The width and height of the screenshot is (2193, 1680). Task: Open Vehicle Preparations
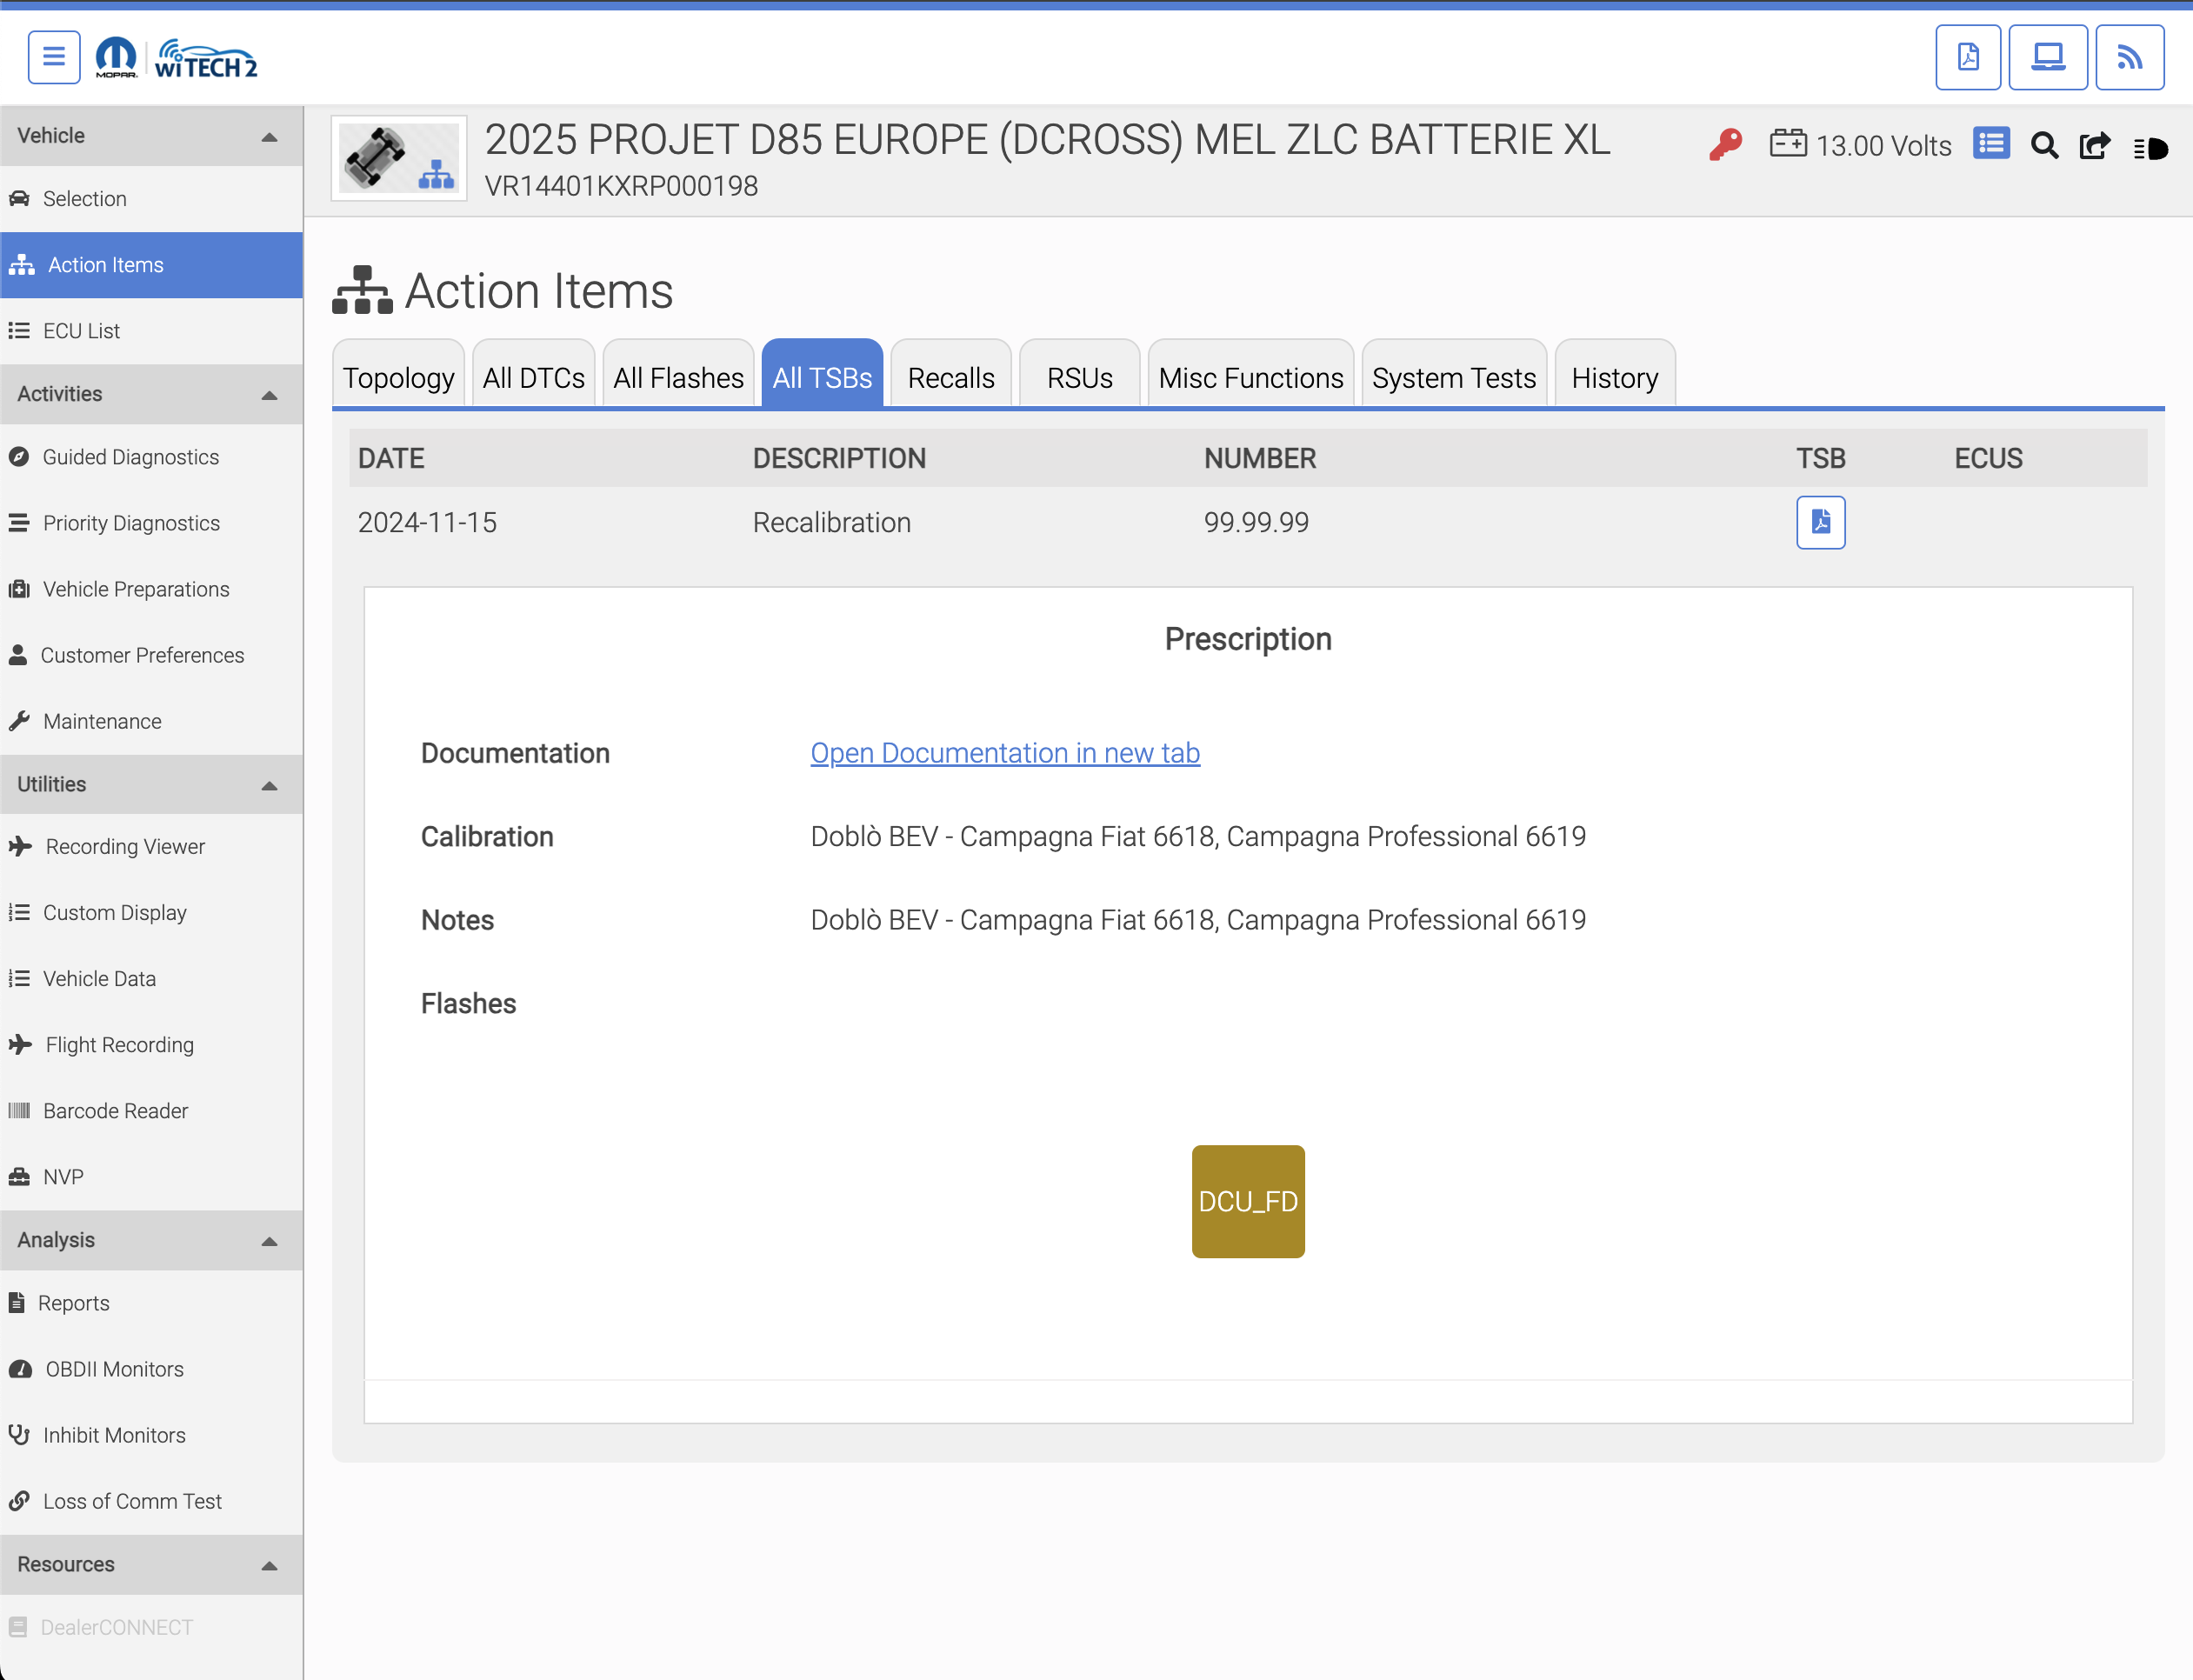[x=151, y=589]
